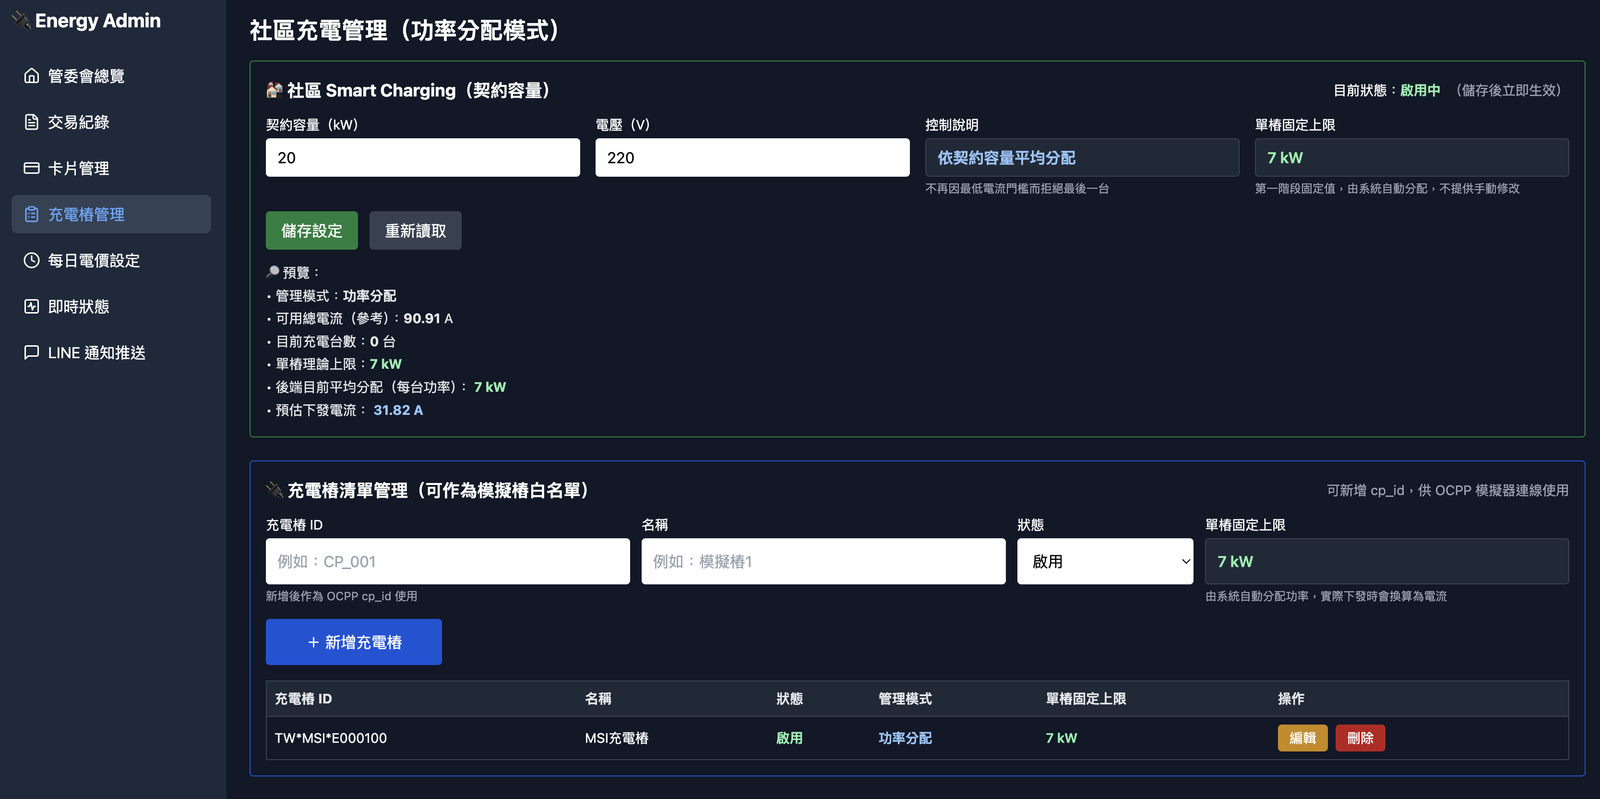1600x799 pixels.
Task: Open the 狀態 啟用 dropdown
Action: pos(1105,561)
